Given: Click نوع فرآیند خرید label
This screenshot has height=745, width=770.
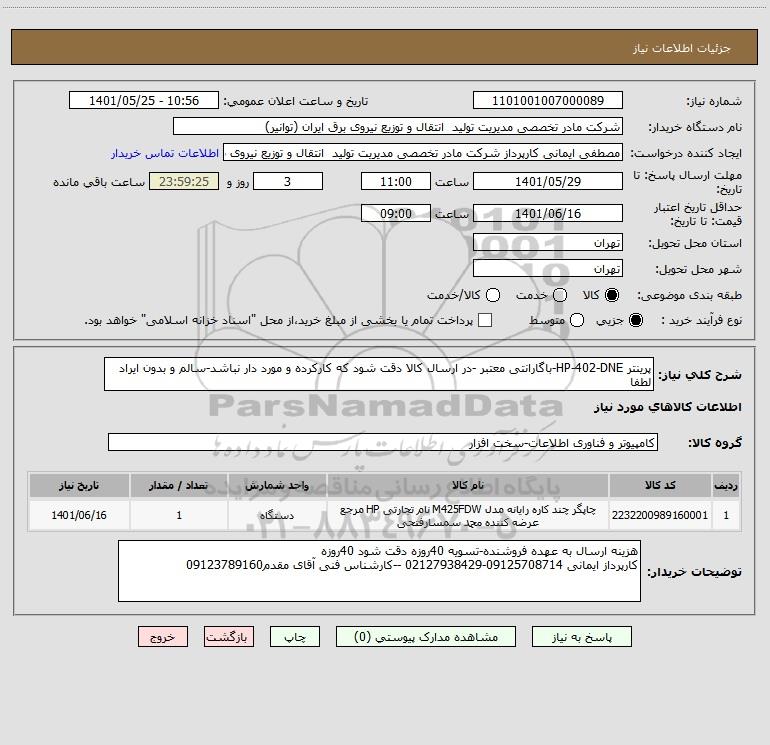Looking at the screenshot, I should click(701, 320).
